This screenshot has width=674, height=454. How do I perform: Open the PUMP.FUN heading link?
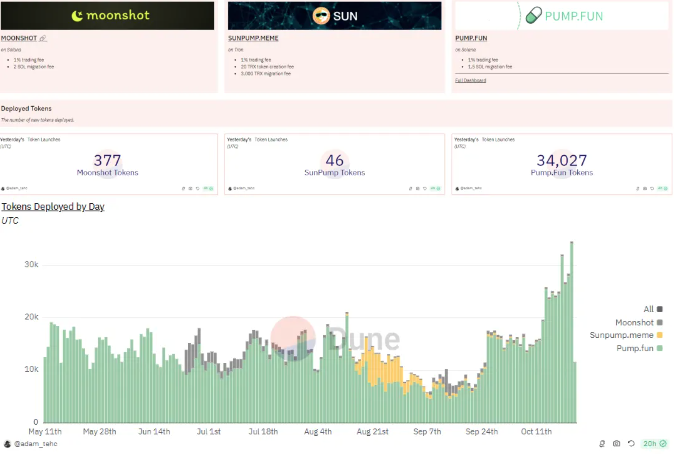click(x=471, y=38)
